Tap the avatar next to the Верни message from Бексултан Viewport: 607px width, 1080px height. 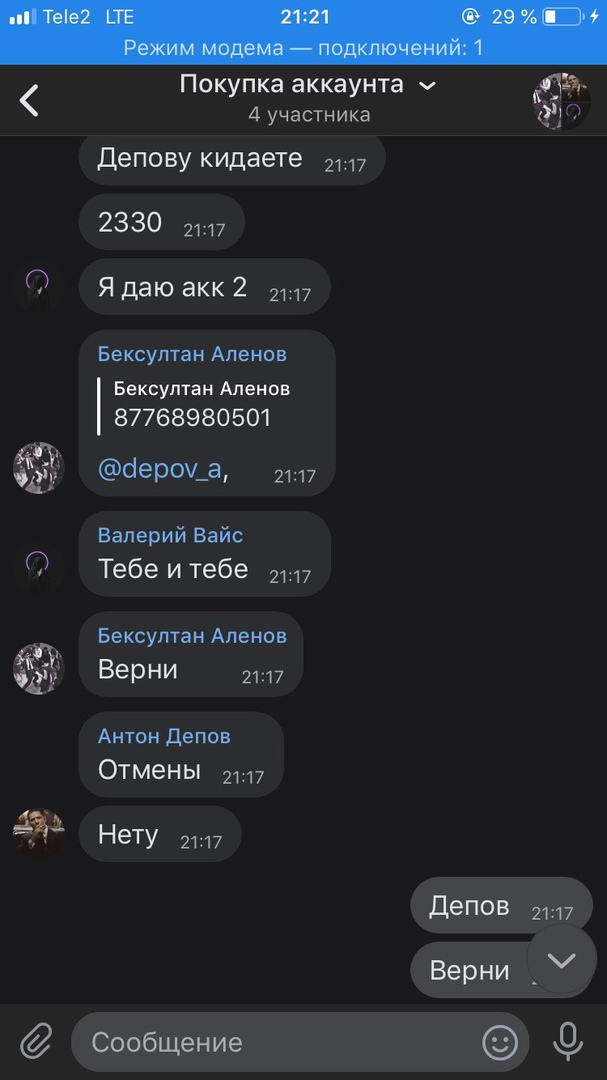point(38,668)
